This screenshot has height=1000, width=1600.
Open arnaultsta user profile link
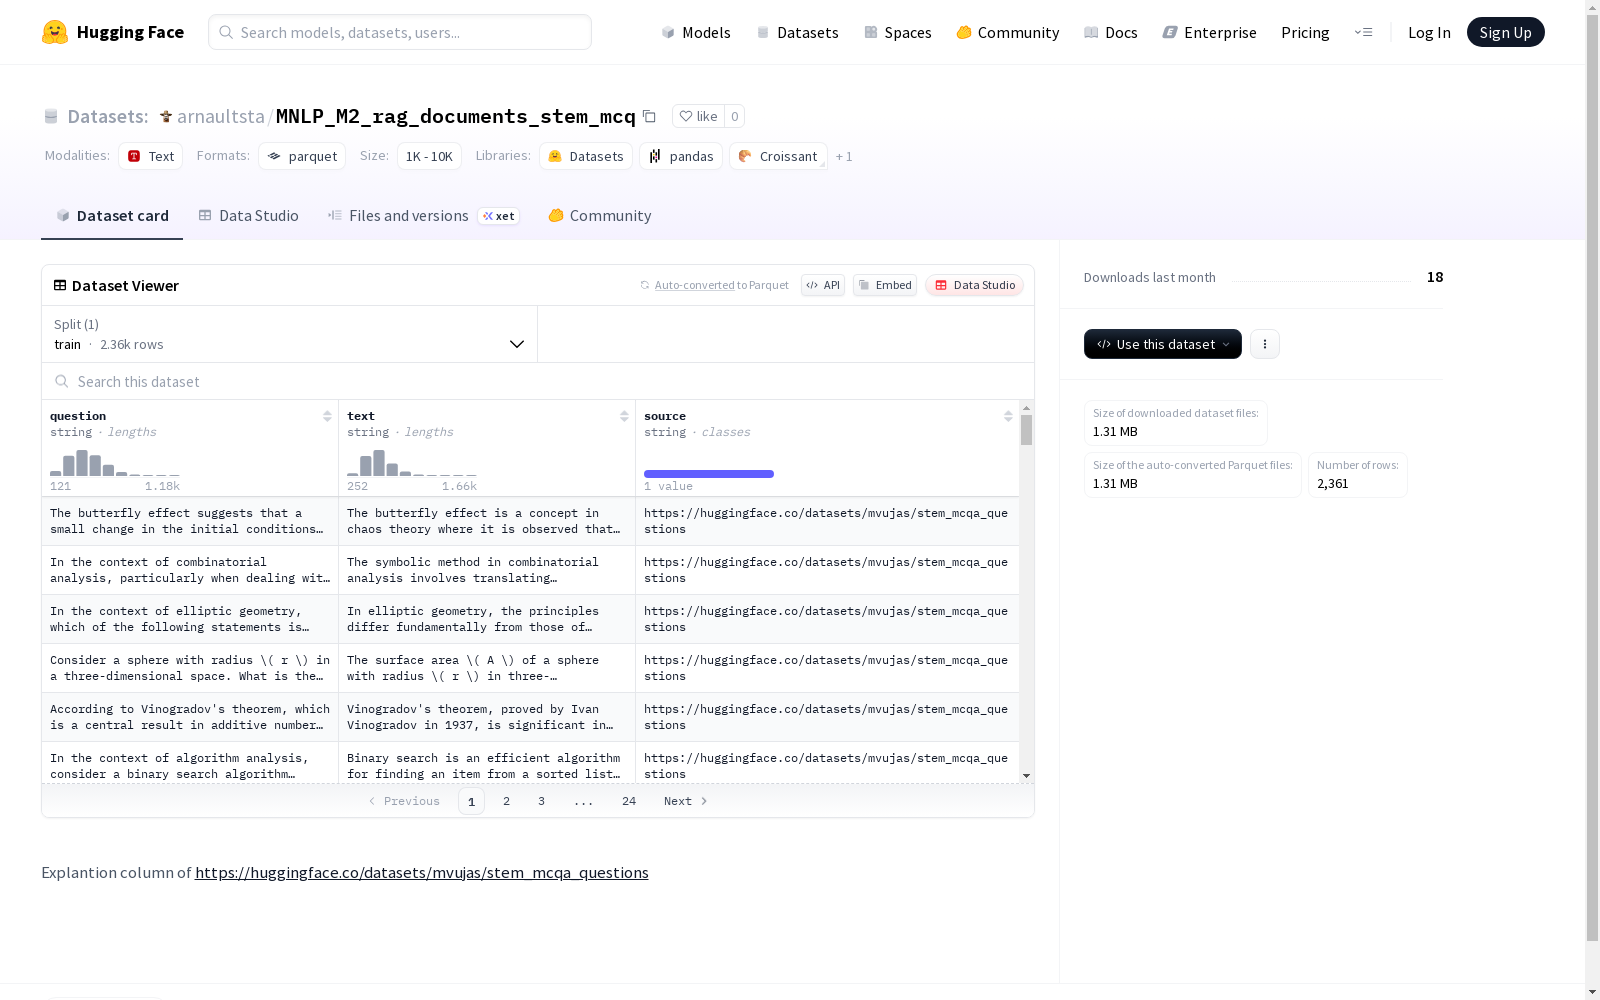[221, 116]
